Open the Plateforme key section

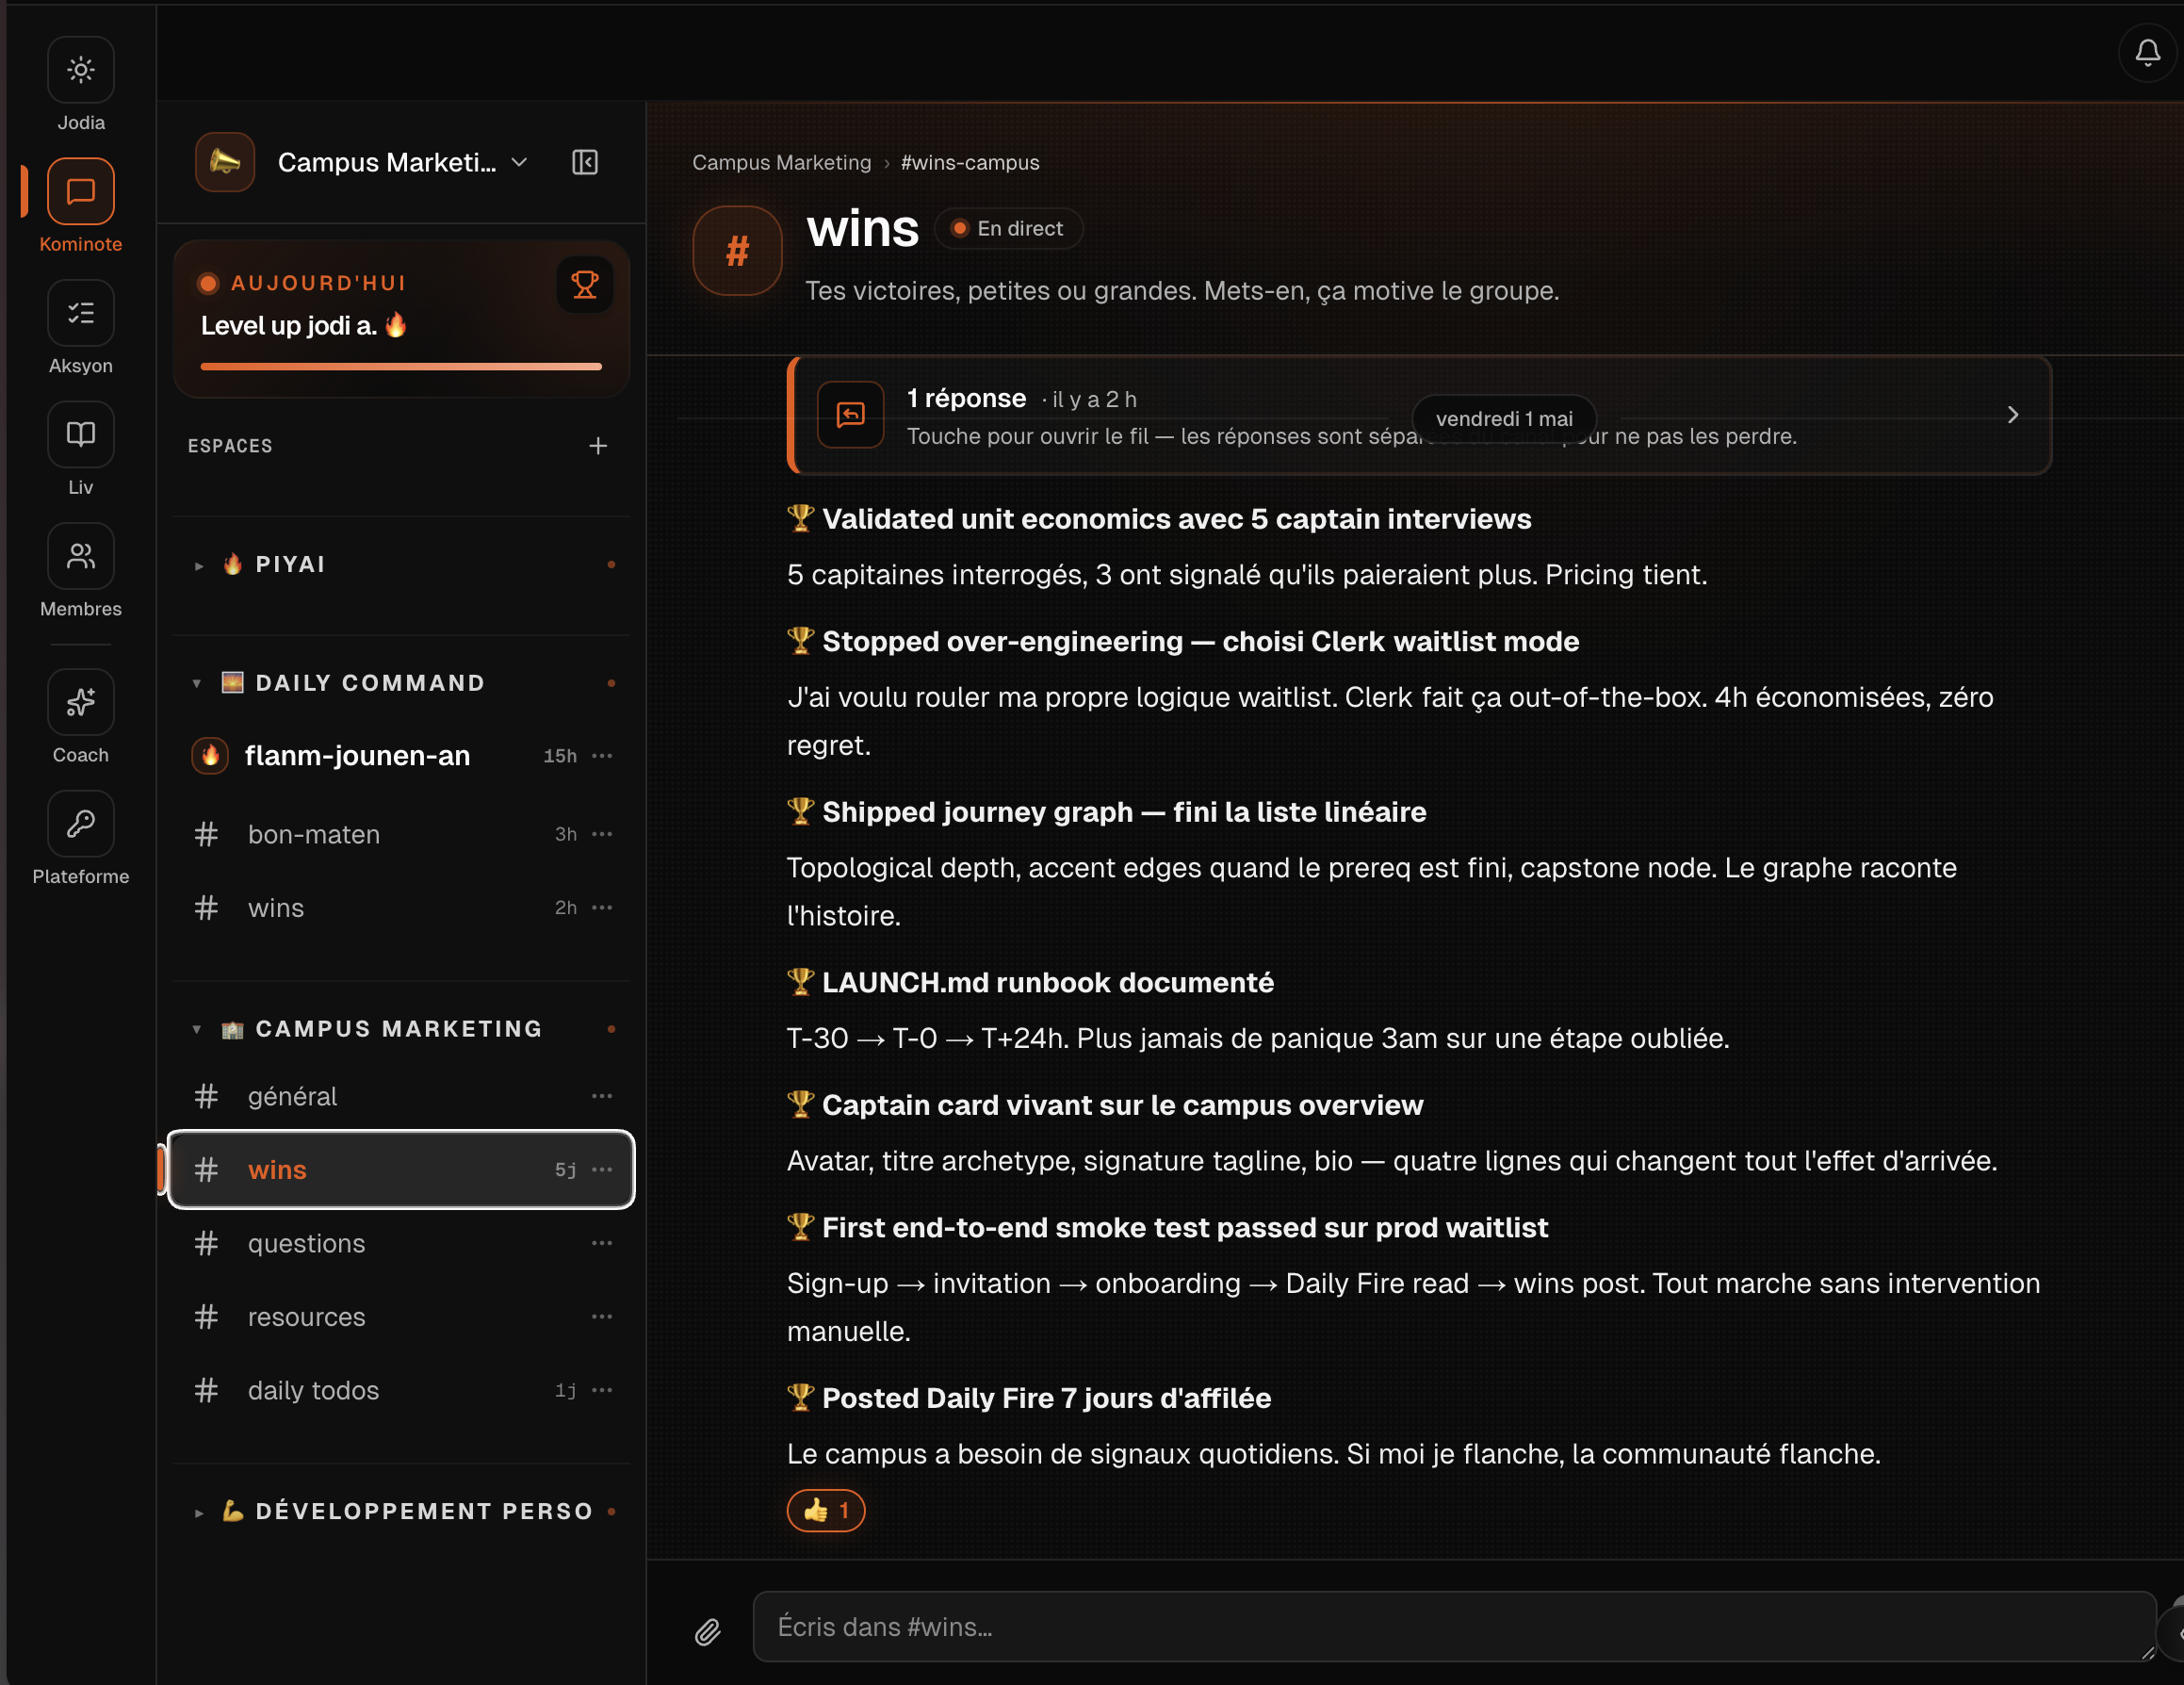pyautogui.click(x=81, y=823)
